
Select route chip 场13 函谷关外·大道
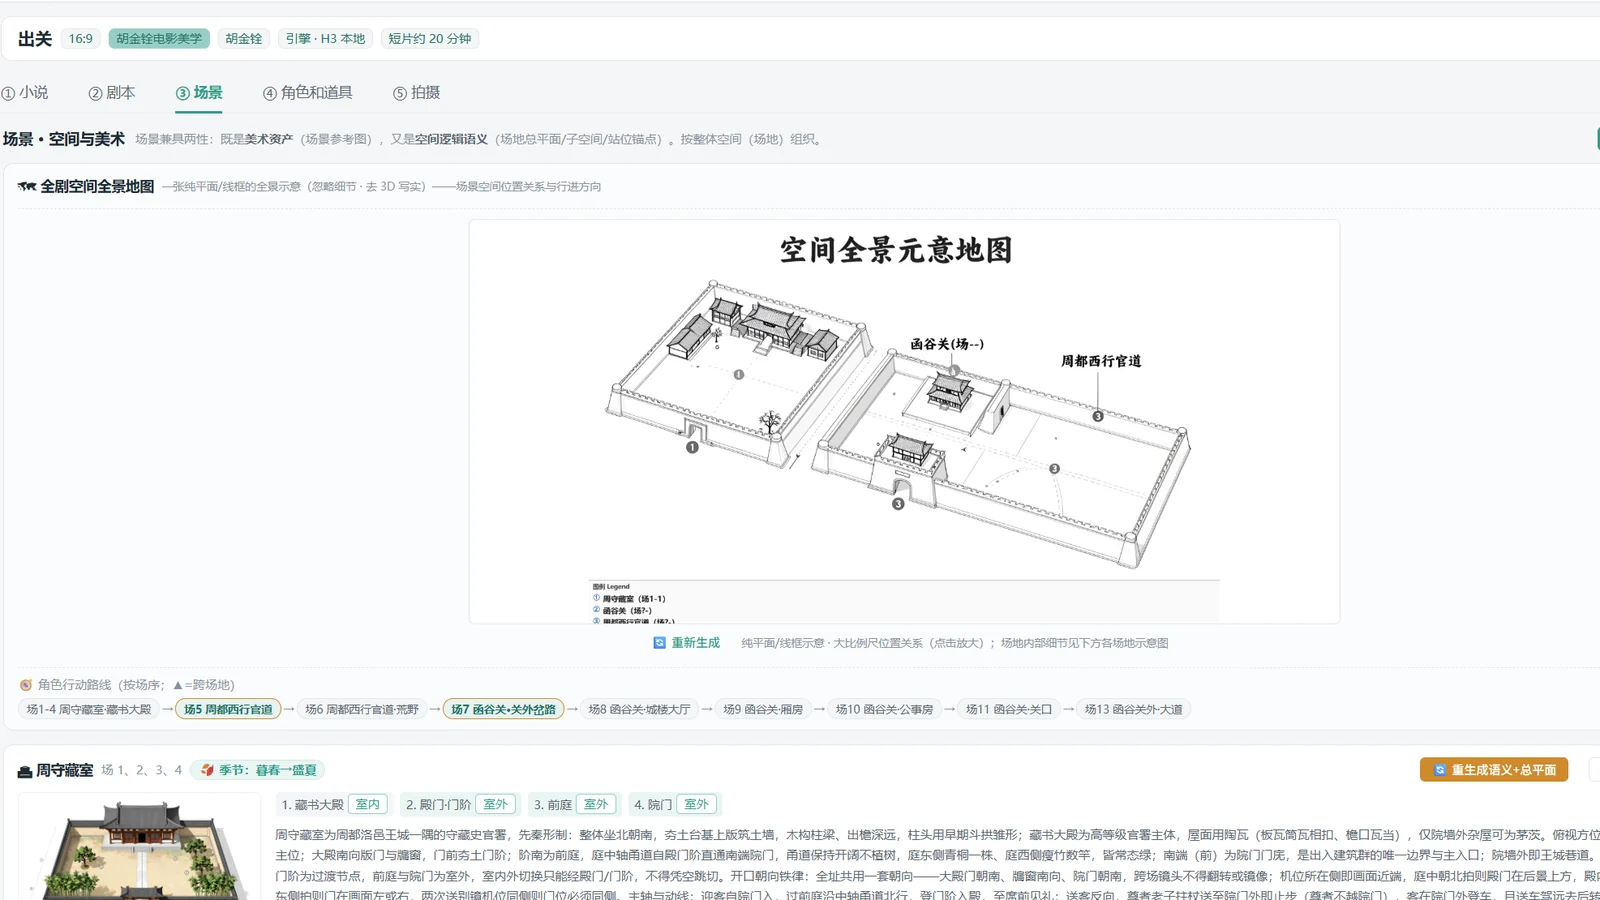[1134, 709]
